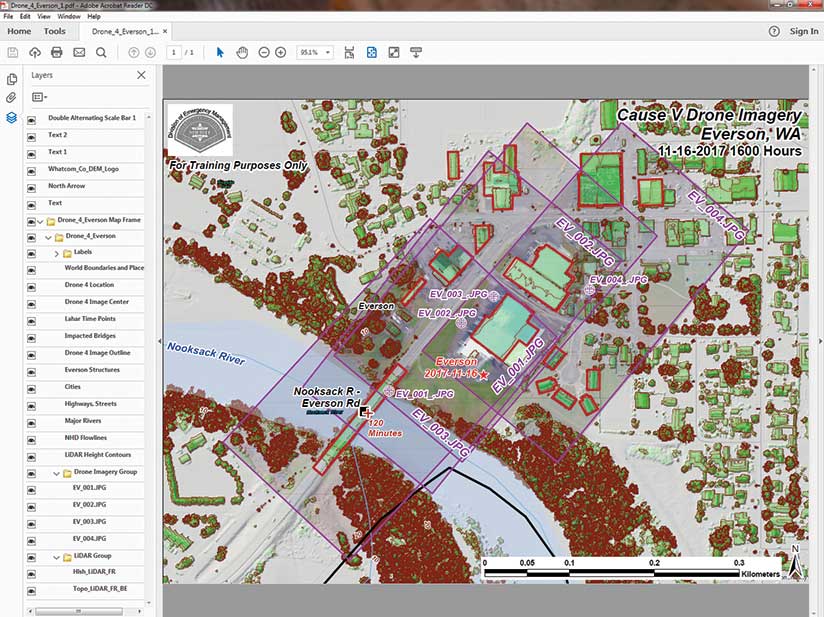Toggle visibility of Text 2 layer
Viewport: 824px width, 617px height.
[32, 137]
